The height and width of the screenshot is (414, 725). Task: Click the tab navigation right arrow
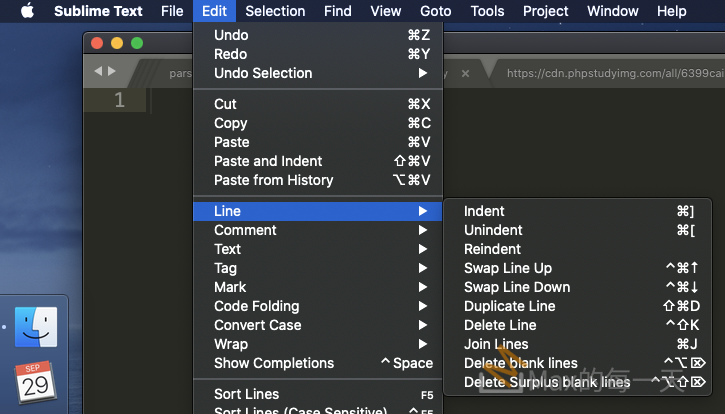(112, 71)
